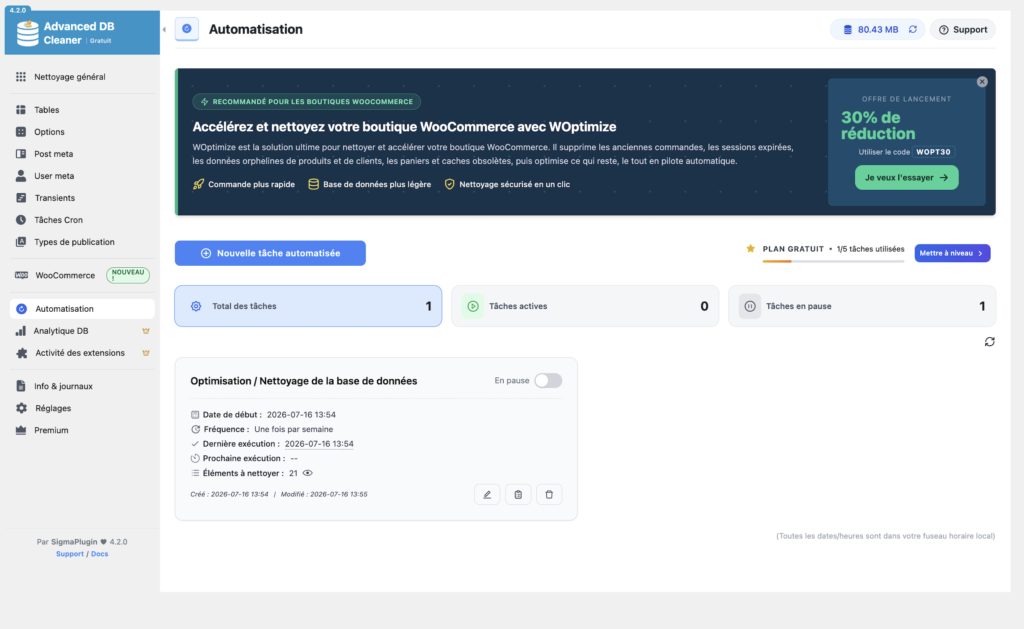Click the Fréquence value Une fois par semaine
Screen dimensions: 1024x629
coord(293,429)
